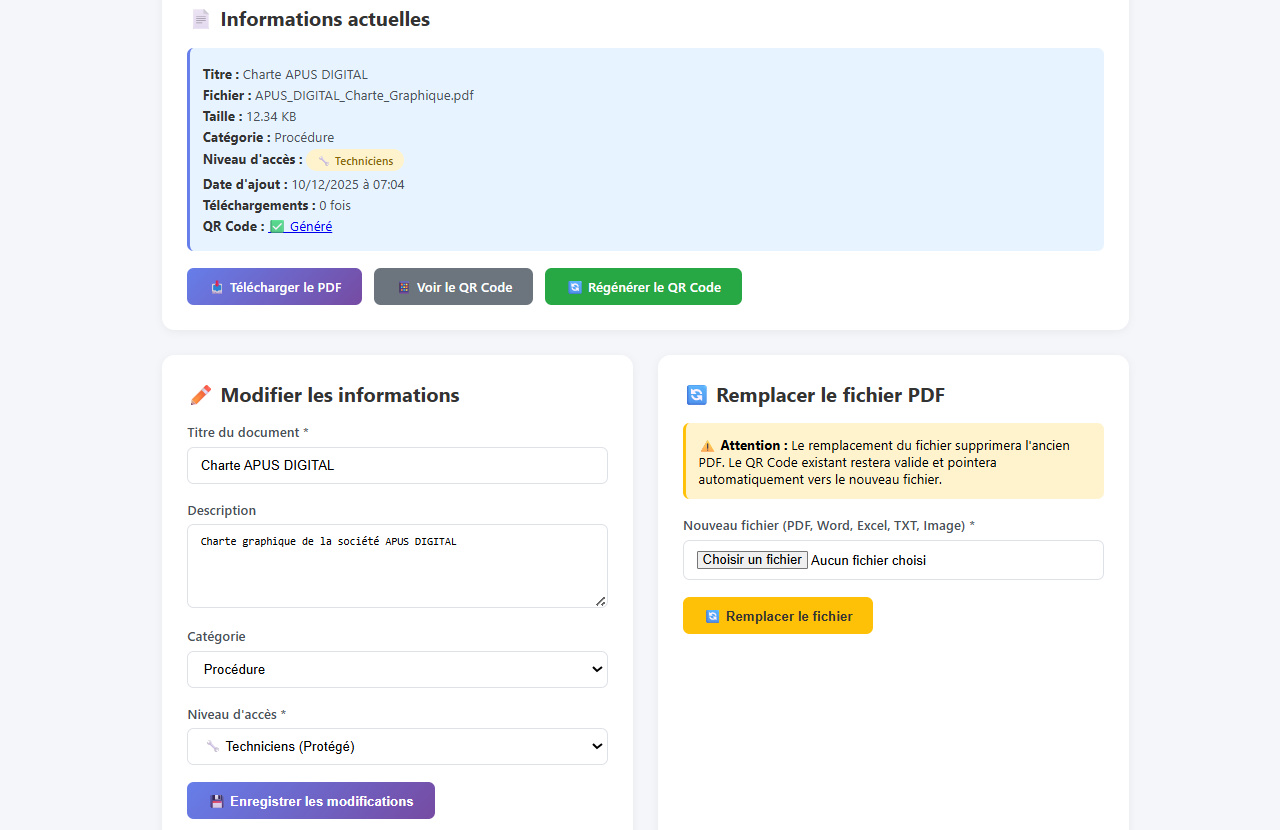Save changes with Enregistrer les modifications
This screenshot has height=830, width=1280.
(x=311, y=801)
